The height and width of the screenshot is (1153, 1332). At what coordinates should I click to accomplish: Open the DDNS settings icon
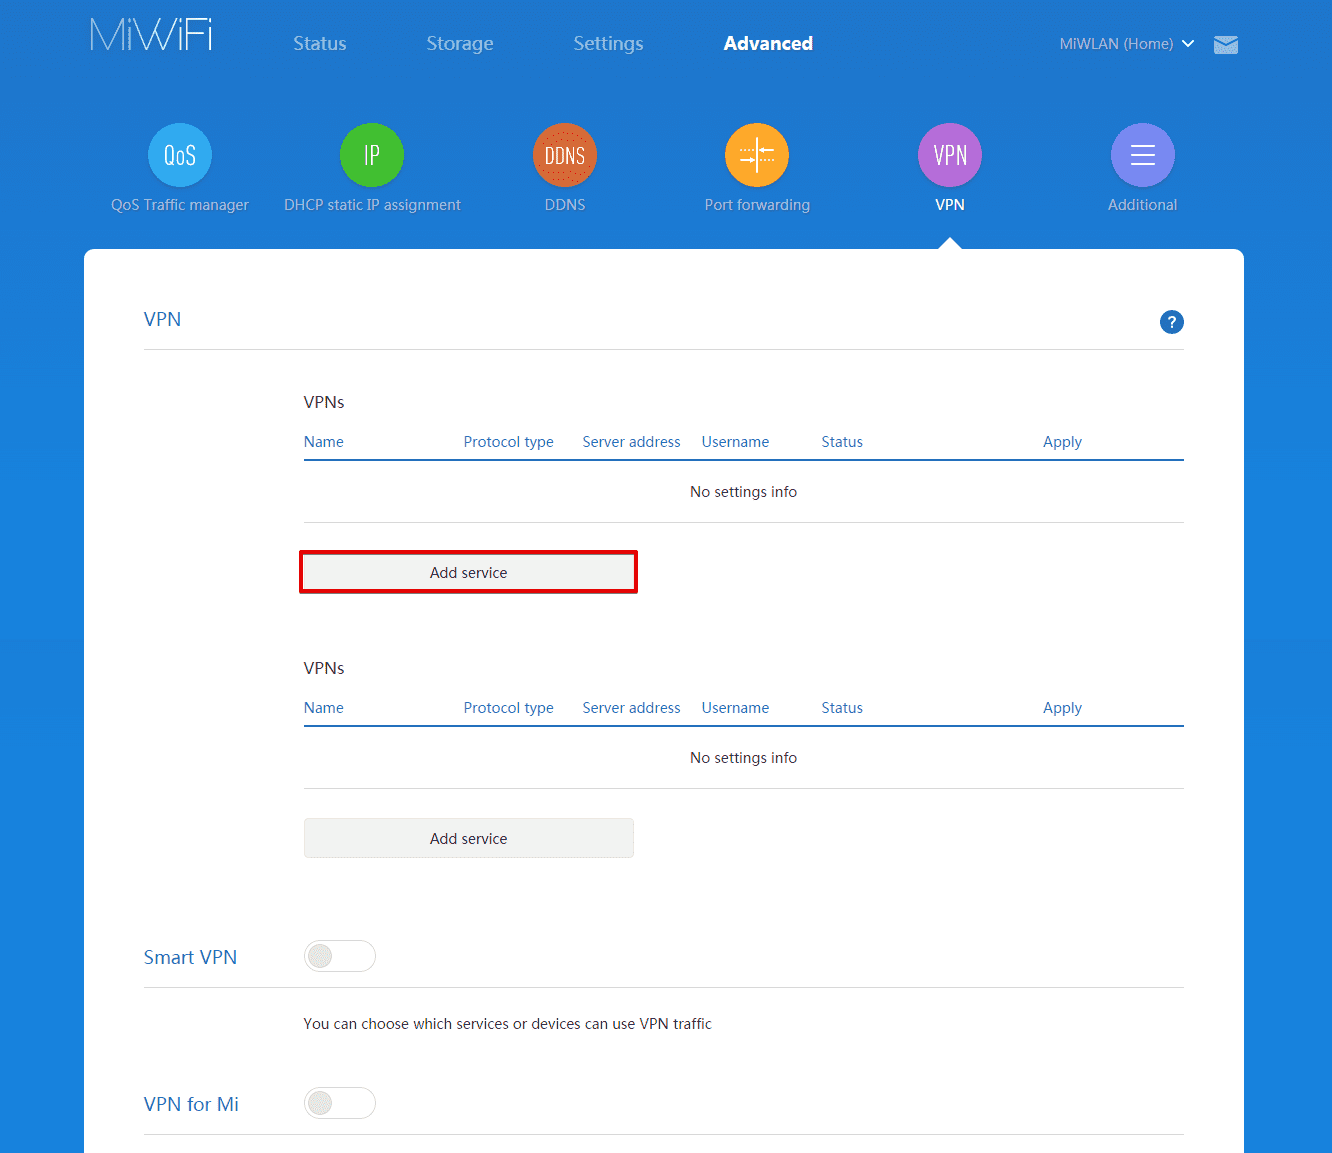[564, 155]
